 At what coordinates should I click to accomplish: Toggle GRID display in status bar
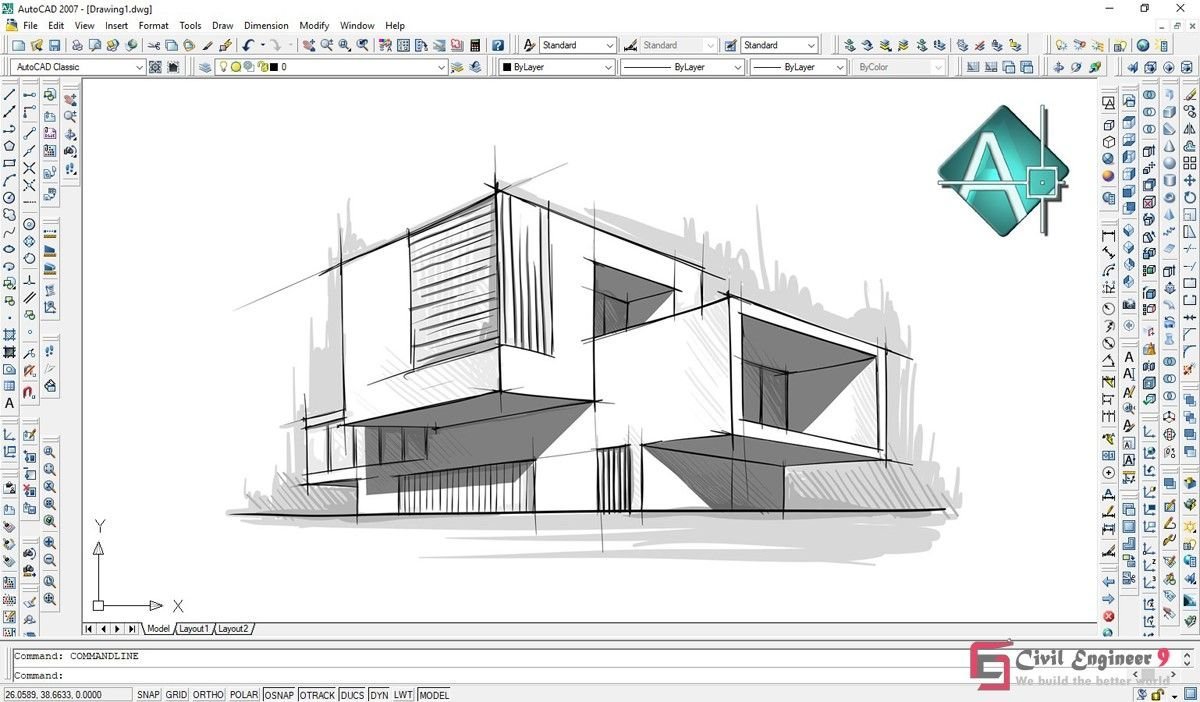tap(176, 694)
